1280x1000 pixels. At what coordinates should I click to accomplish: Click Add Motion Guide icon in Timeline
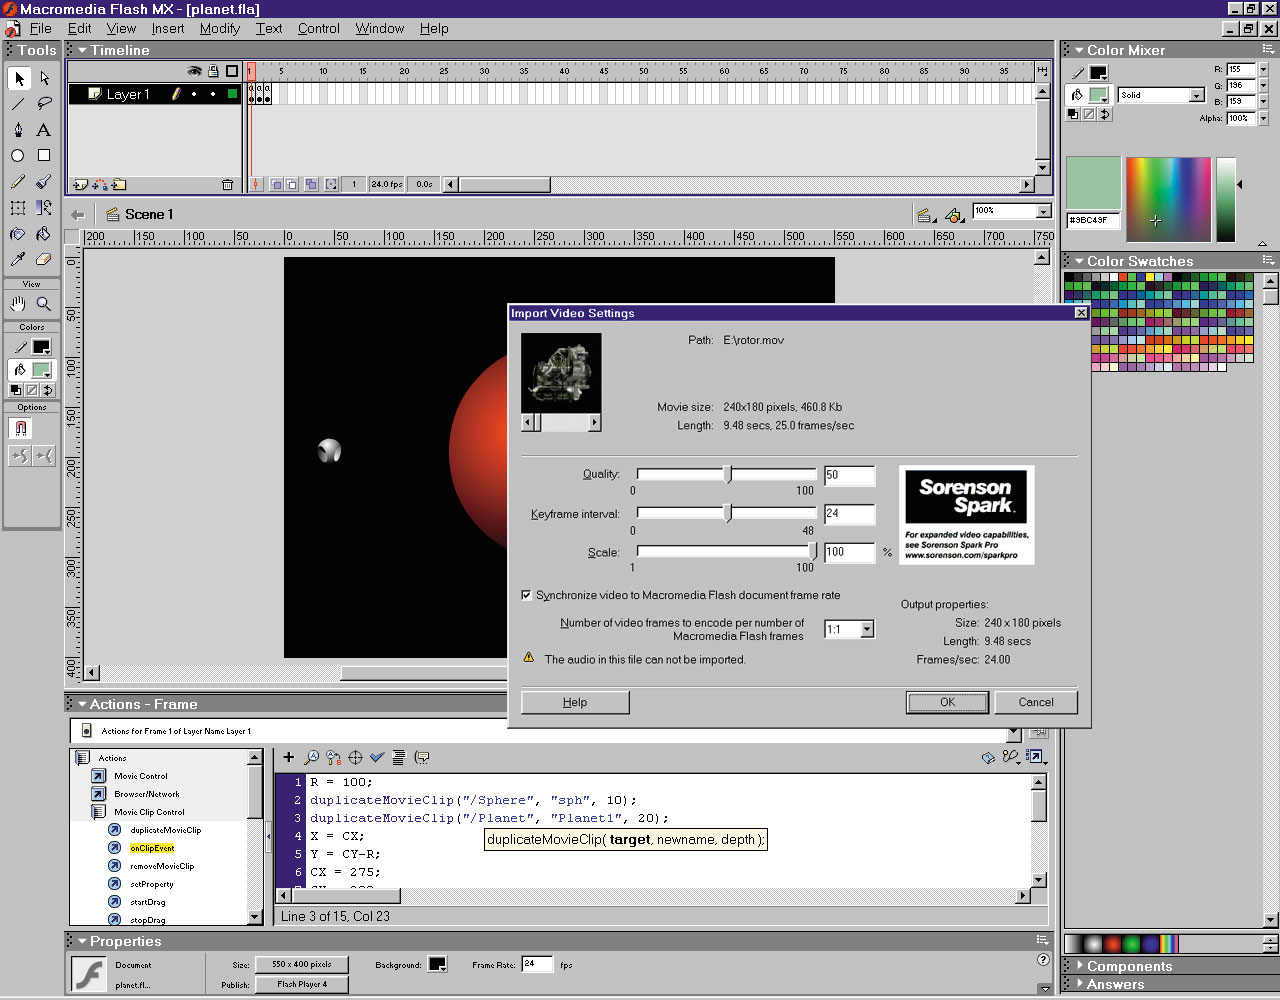pyautogui.click(x=100, y=184)
